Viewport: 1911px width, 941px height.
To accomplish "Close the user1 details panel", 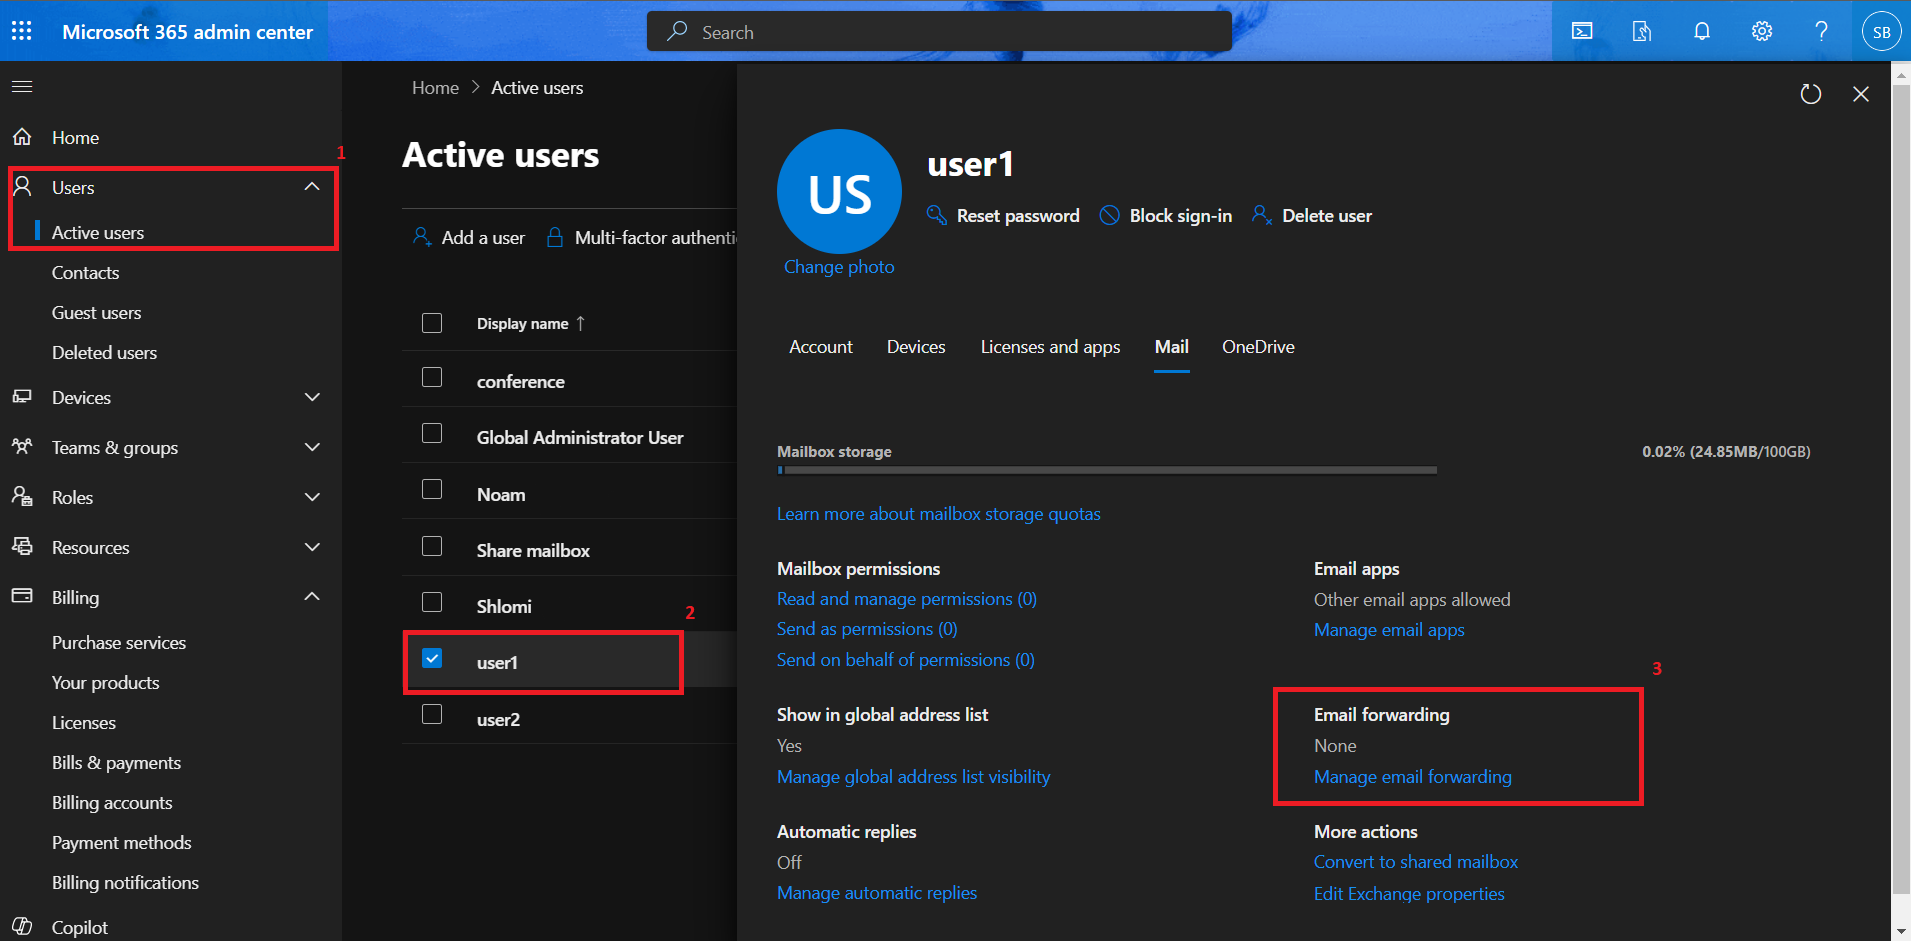I will [x=1861, y=94].
